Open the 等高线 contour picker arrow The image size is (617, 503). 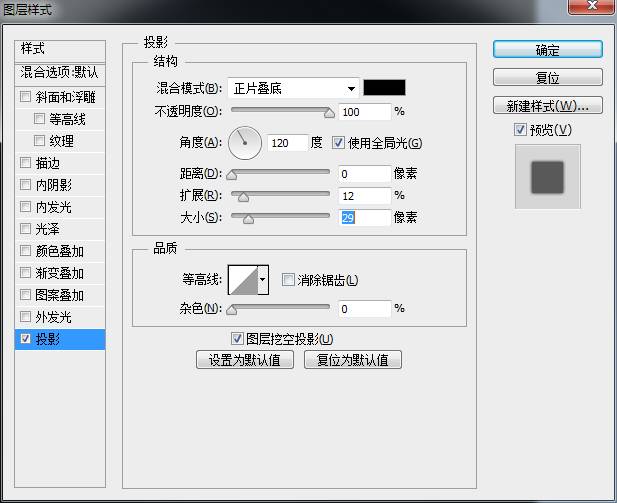coord(263,280)
